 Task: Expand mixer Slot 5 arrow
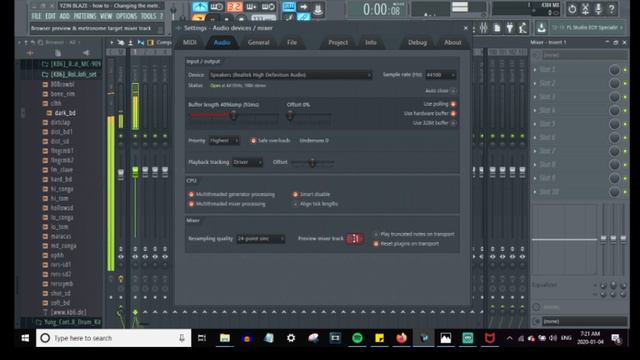[x=535, y=124]
